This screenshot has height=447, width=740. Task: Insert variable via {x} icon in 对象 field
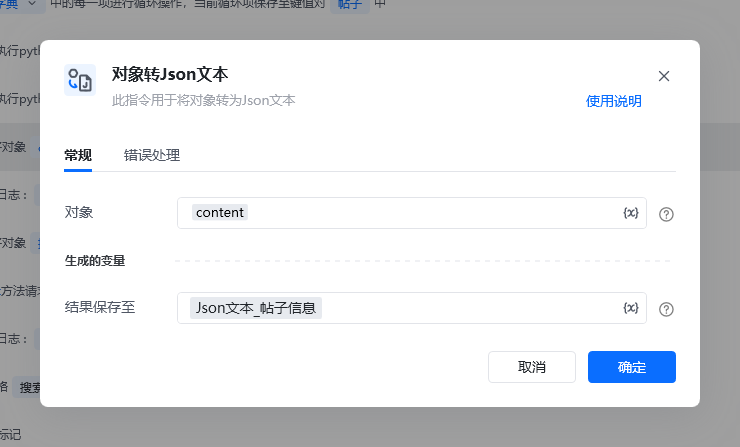[631, 213]
